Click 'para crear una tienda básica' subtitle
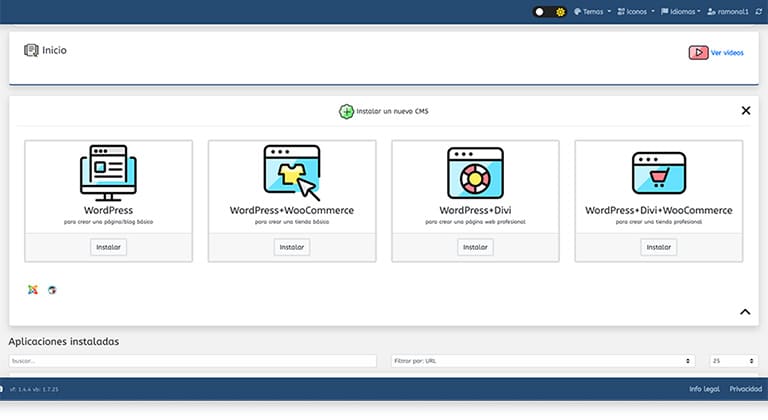 point(292,222)
